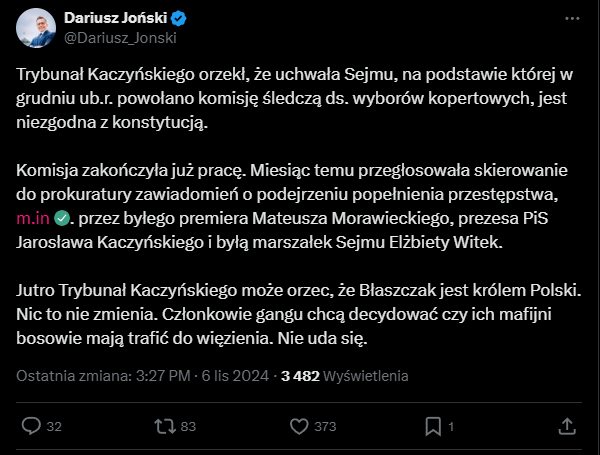
Task: View the 3 482 Wyświetlenia analytics
Action: (344, 376)
